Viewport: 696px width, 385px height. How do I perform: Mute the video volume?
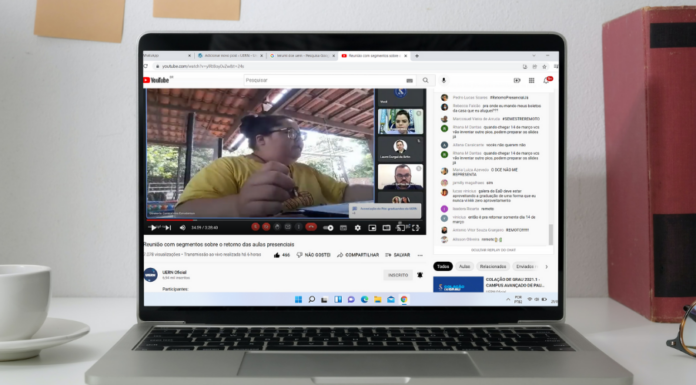coord(182,228)
